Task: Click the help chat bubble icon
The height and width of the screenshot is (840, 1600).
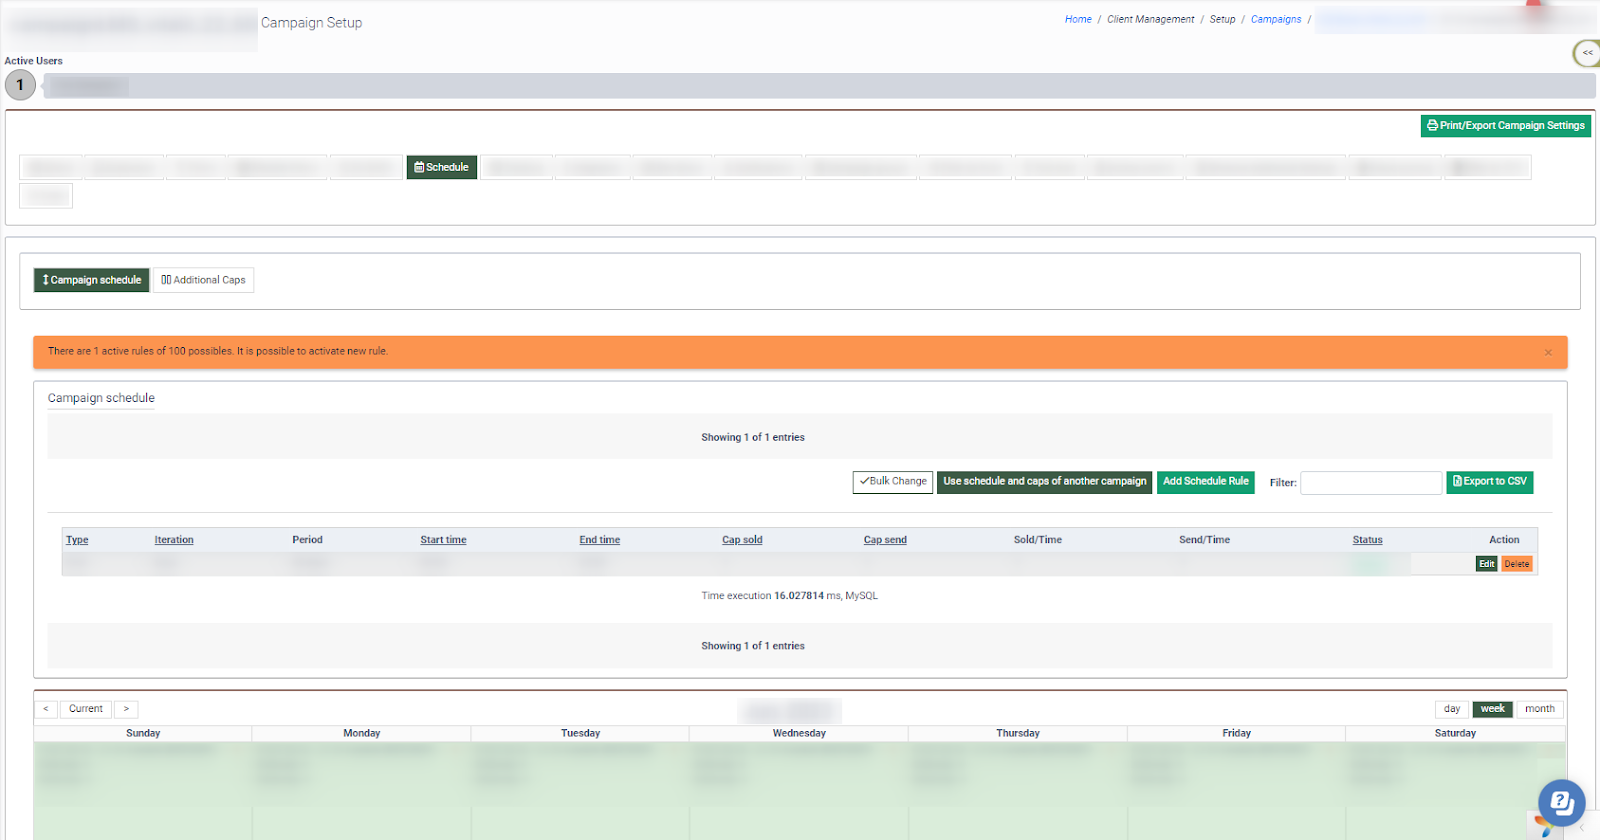Action: [1560, 802]
